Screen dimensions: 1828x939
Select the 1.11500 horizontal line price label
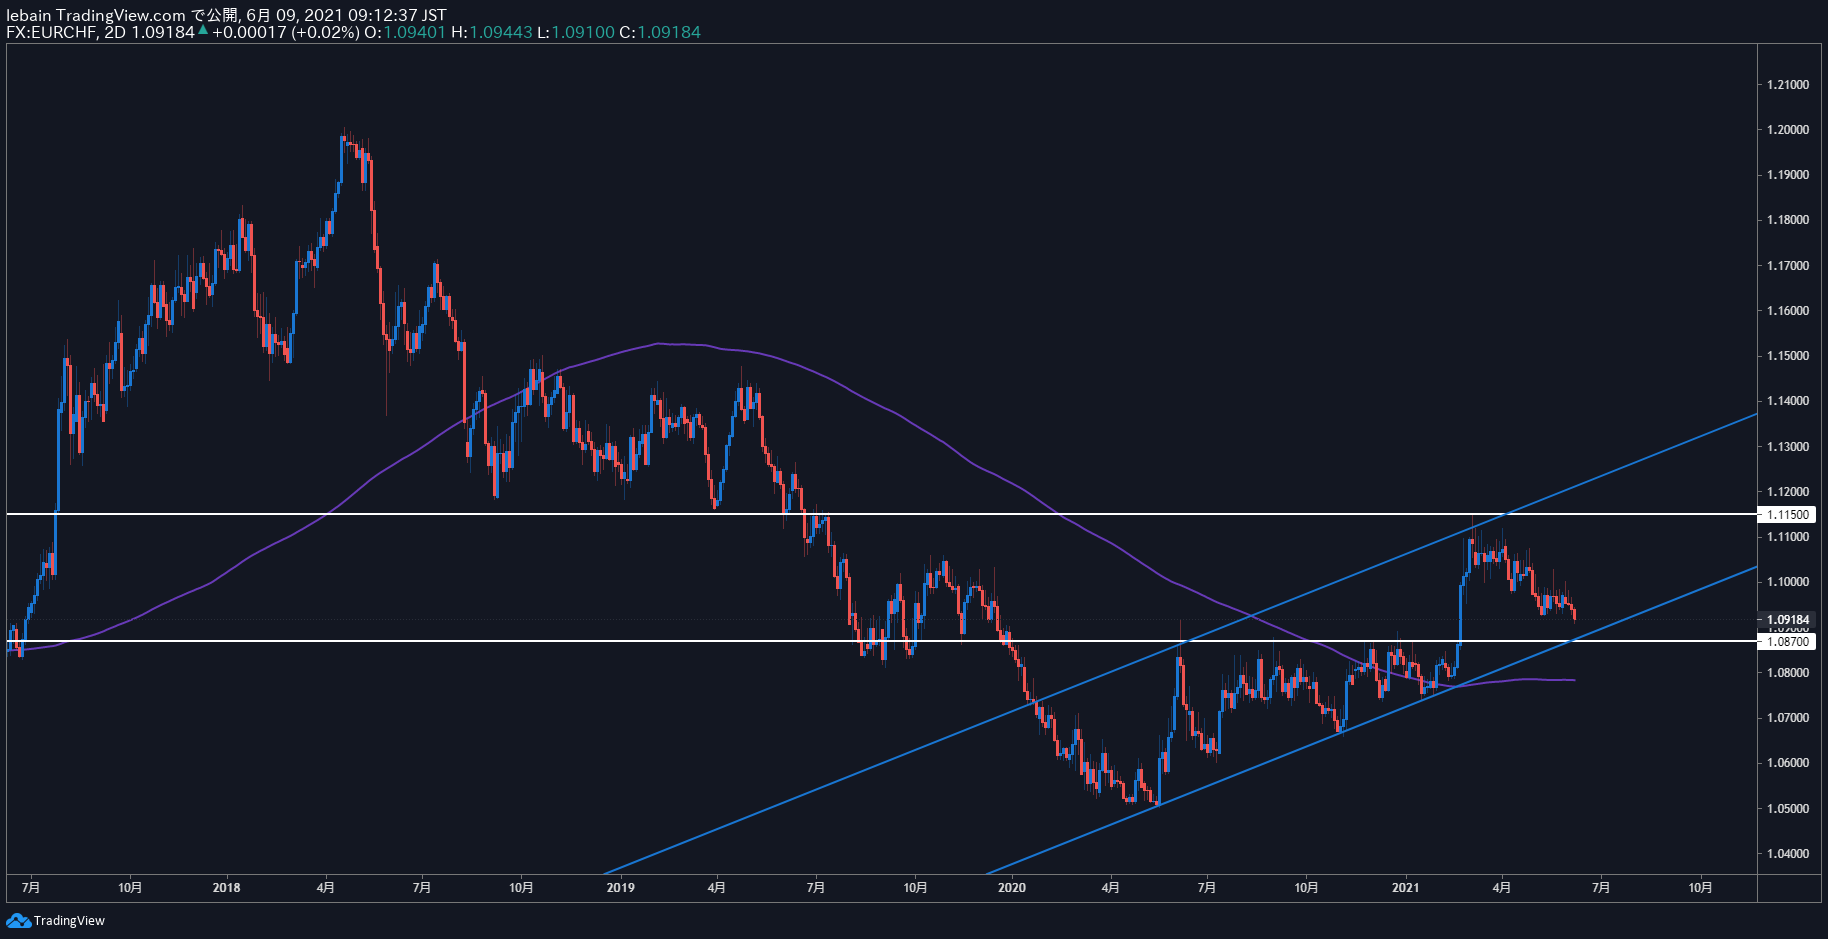1788,514
